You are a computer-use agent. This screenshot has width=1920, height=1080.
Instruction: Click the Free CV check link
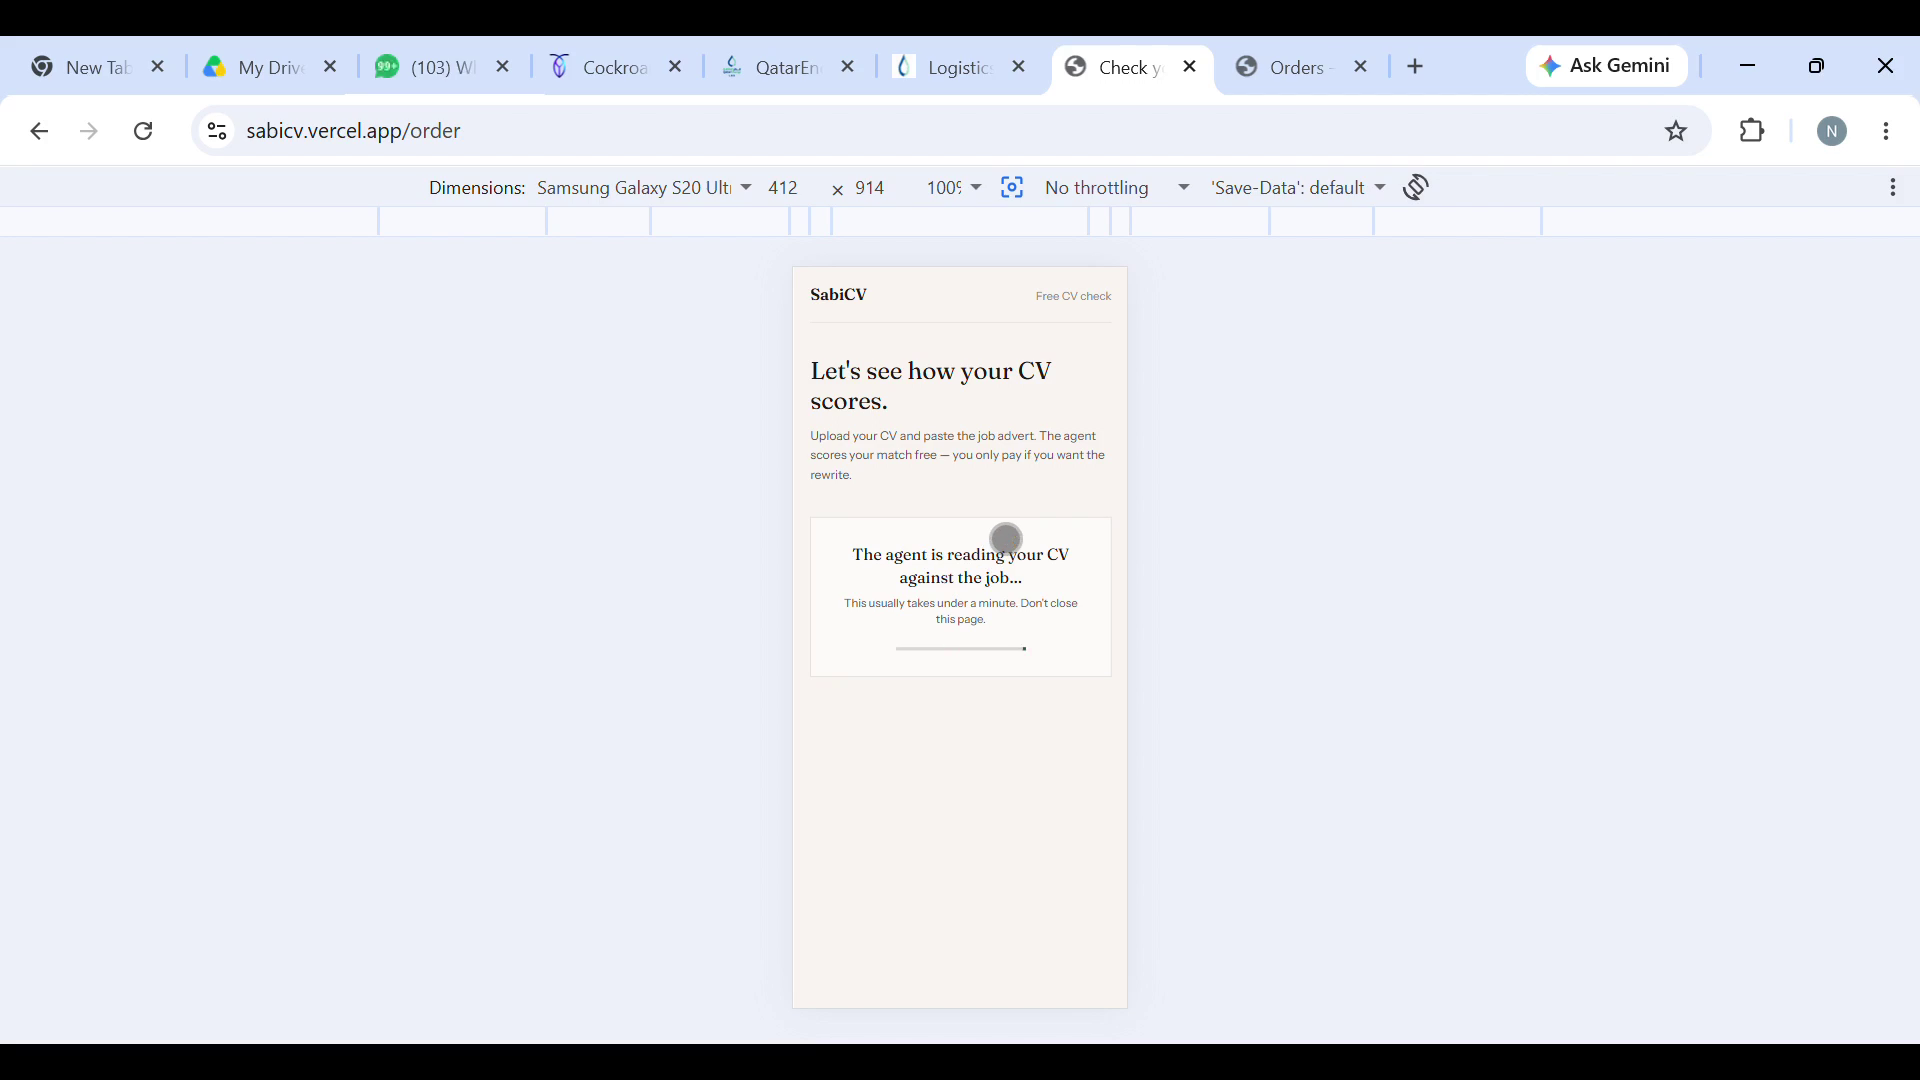(1073, 296)
